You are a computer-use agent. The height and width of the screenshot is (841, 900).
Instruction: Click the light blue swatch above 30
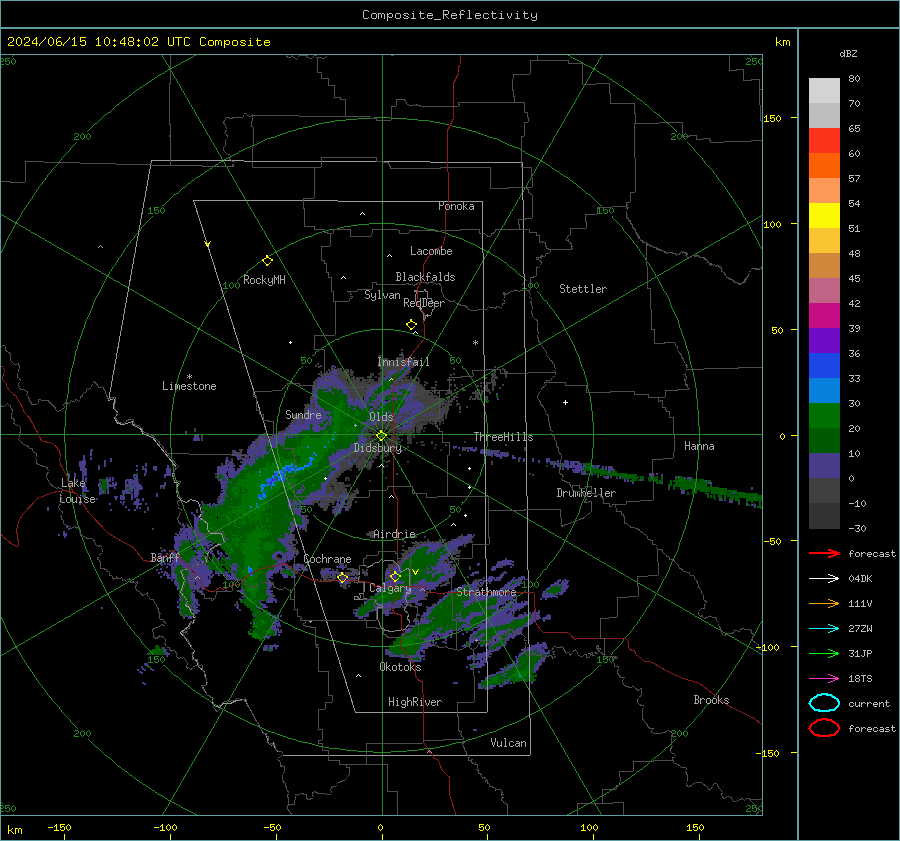click(824, 390)
